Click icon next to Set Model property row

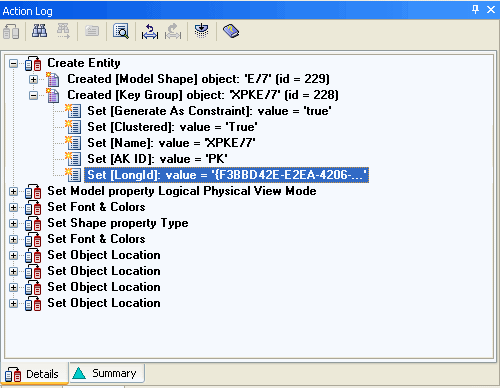point(33,191)
